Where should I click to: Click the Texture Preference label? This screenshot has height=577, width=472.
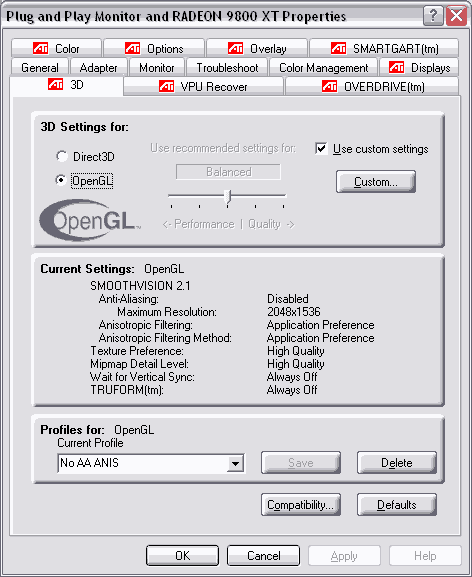[137, 351]
